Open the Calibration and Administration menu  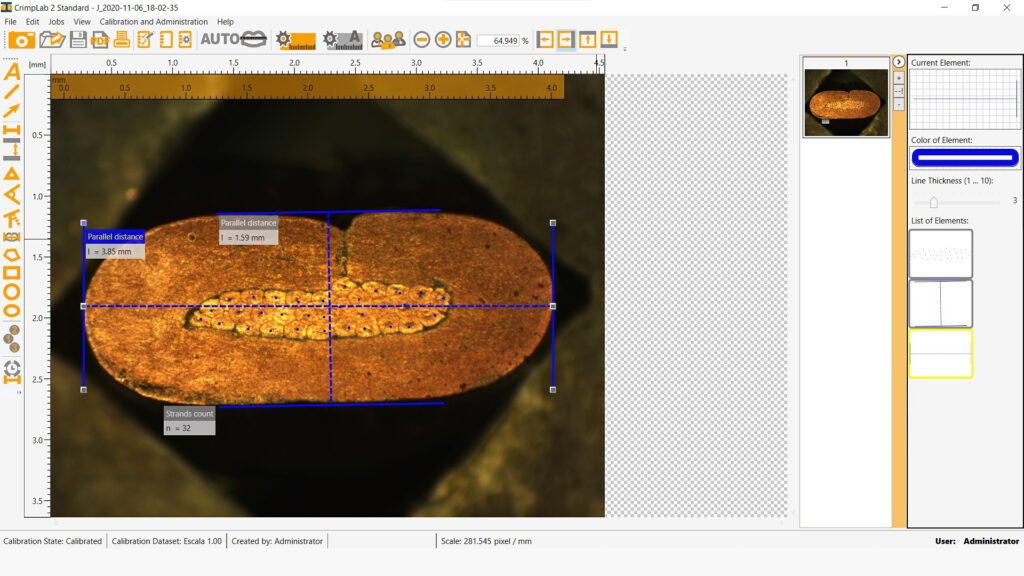(154, 21)
